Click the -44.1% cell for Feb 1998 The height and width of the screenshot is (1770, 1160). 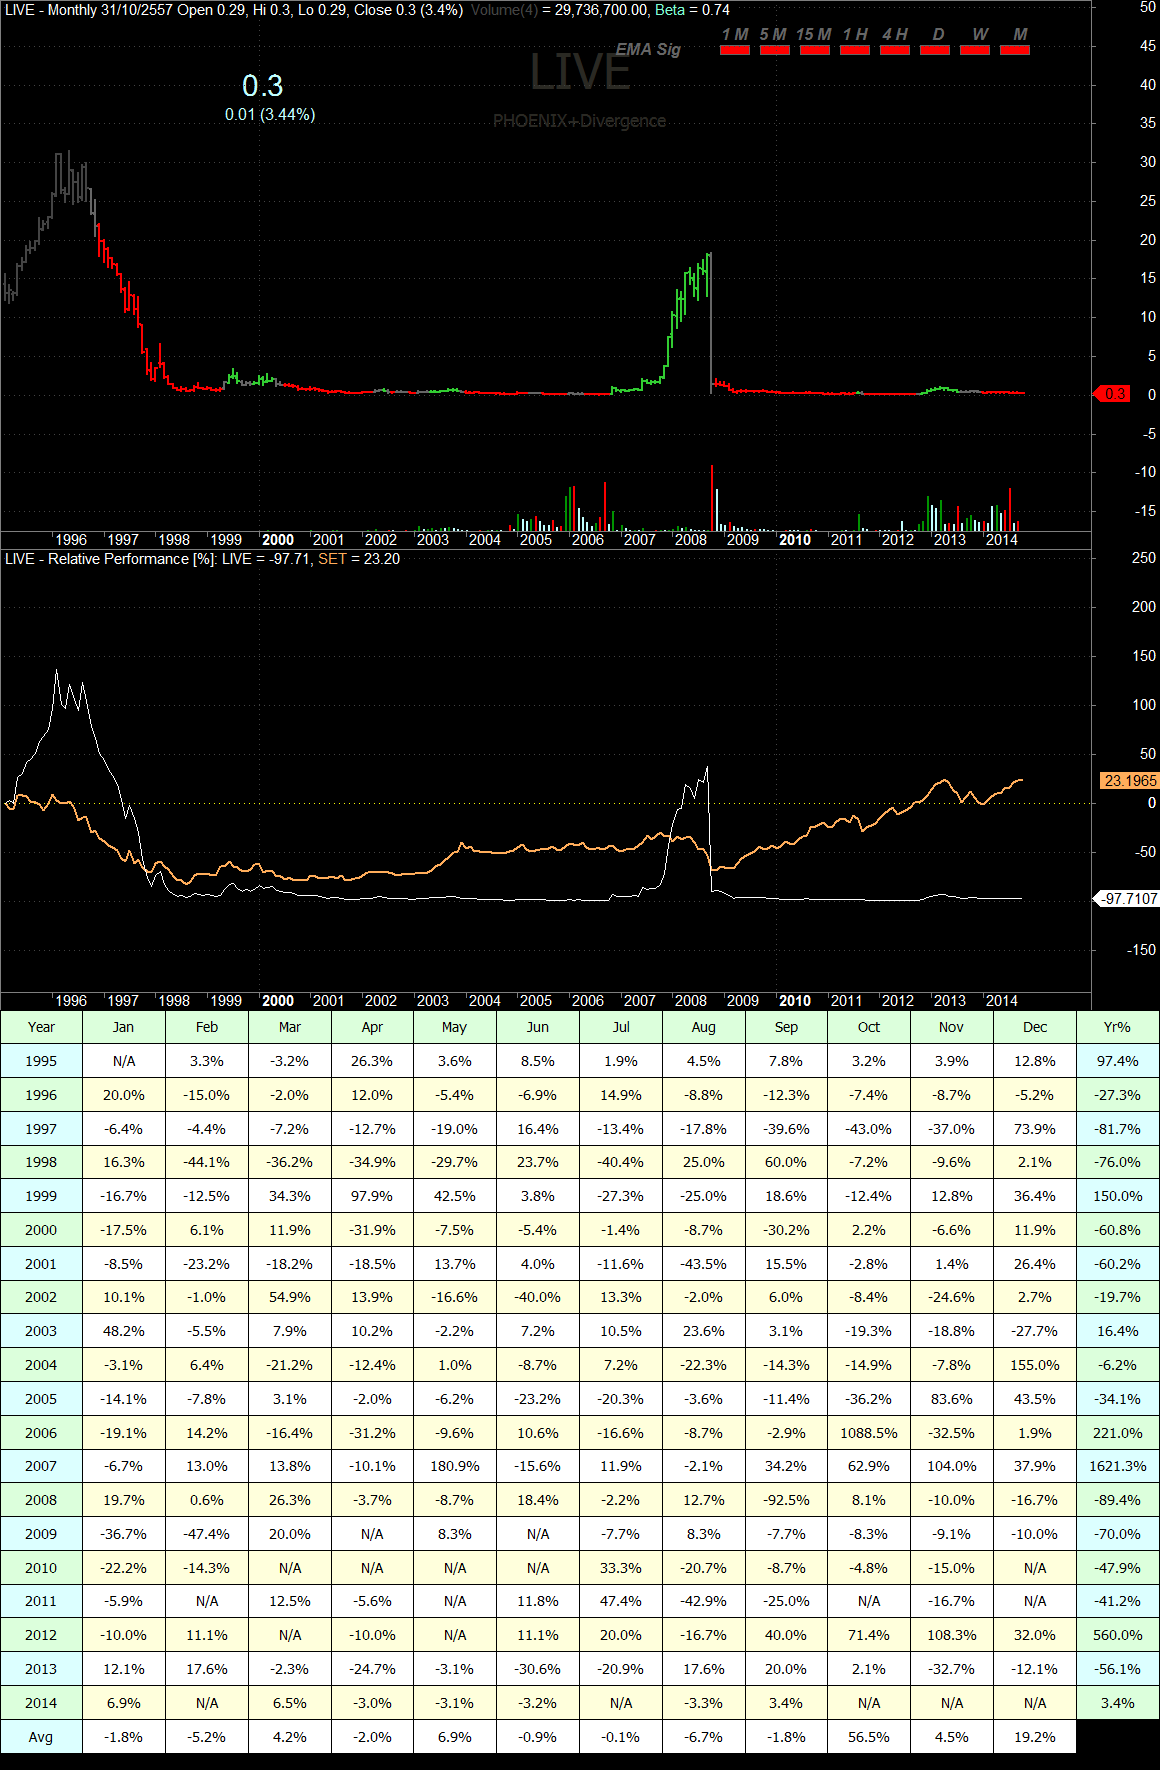pyautogui.click(x=206, y=1162)
